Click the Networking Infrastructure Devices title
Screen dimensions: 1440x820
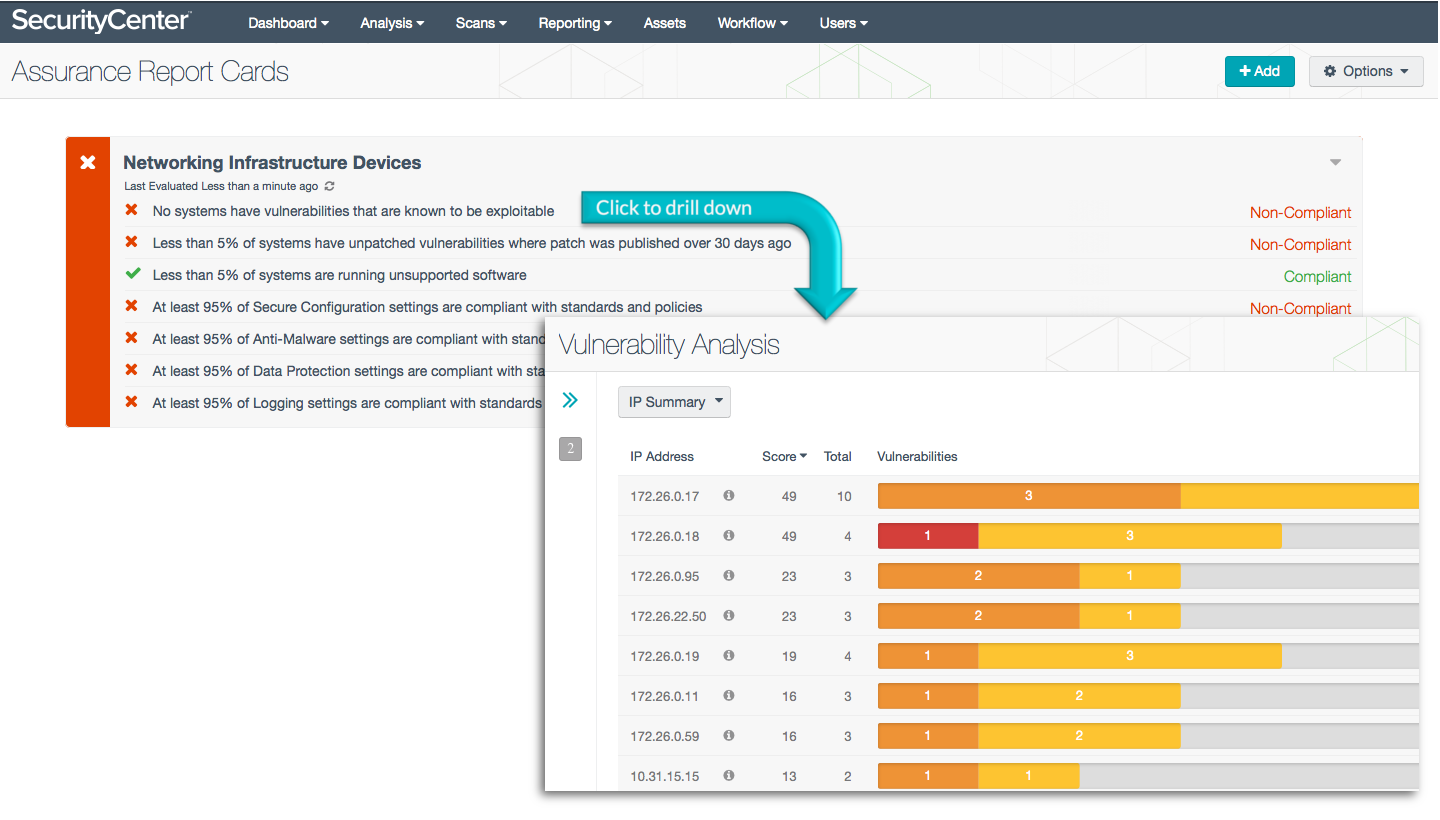pos(272,162)
